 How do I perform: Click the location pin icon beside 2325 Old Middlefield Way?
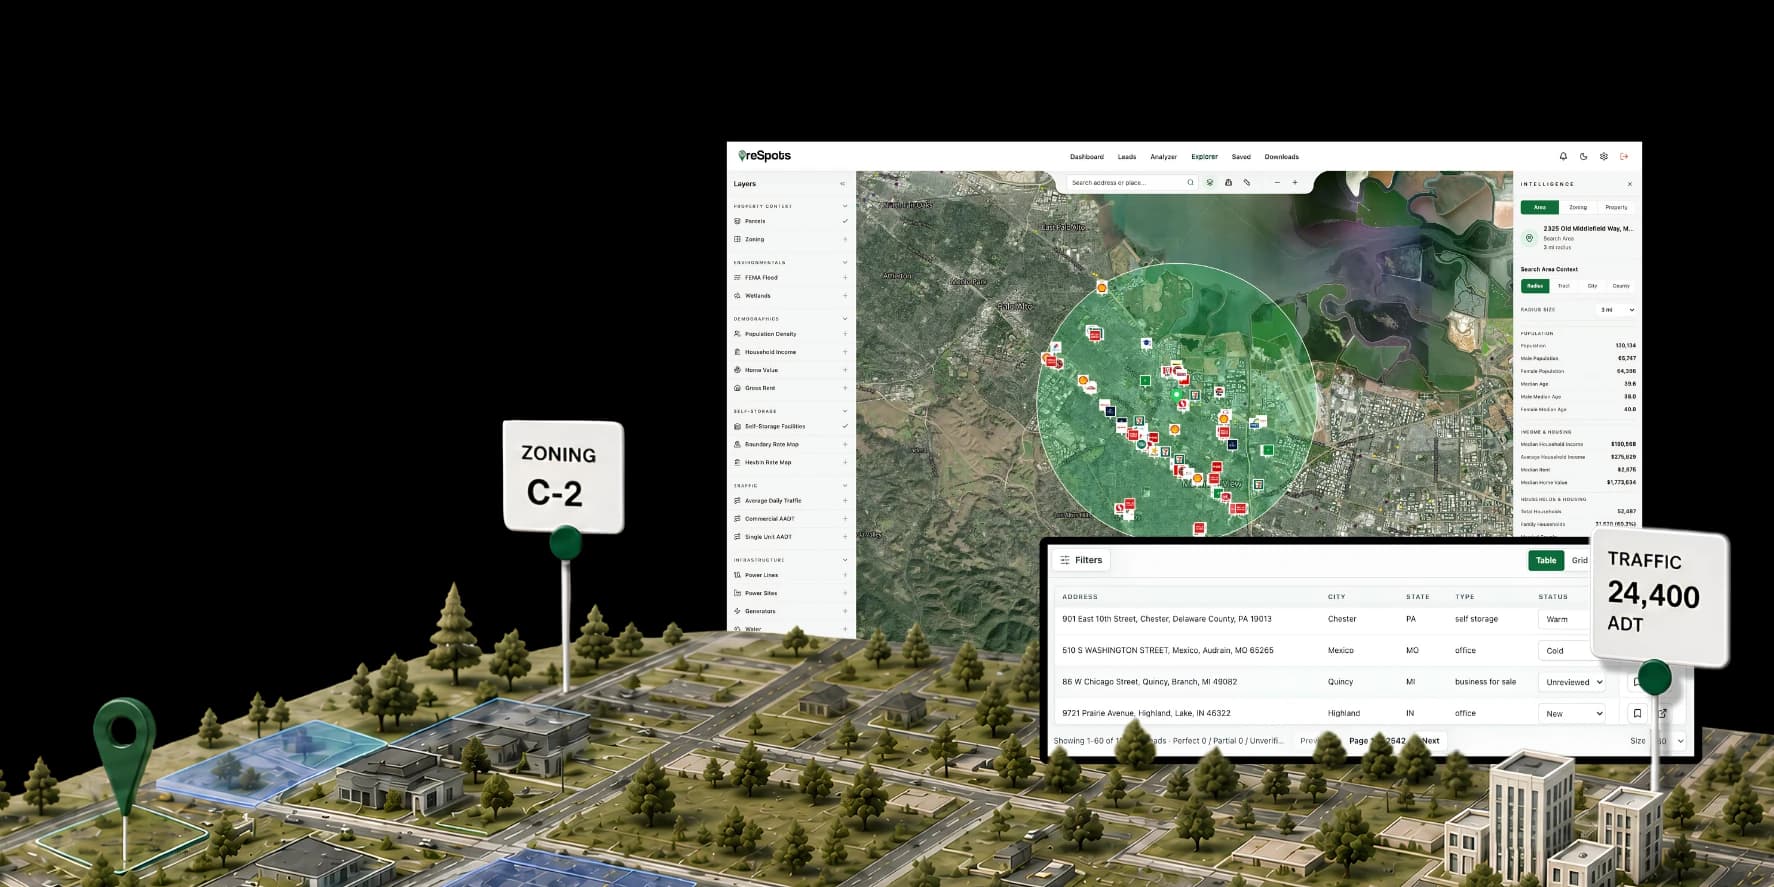tap(1529, 238)
